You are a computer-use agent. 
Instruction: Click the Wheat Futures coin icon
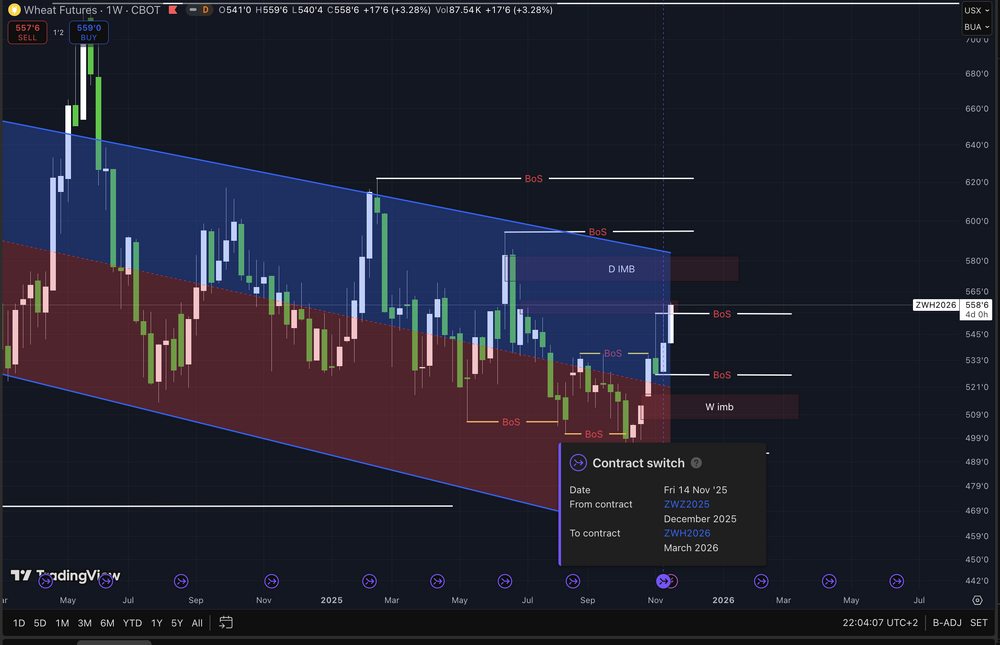(x=13, y=10)
